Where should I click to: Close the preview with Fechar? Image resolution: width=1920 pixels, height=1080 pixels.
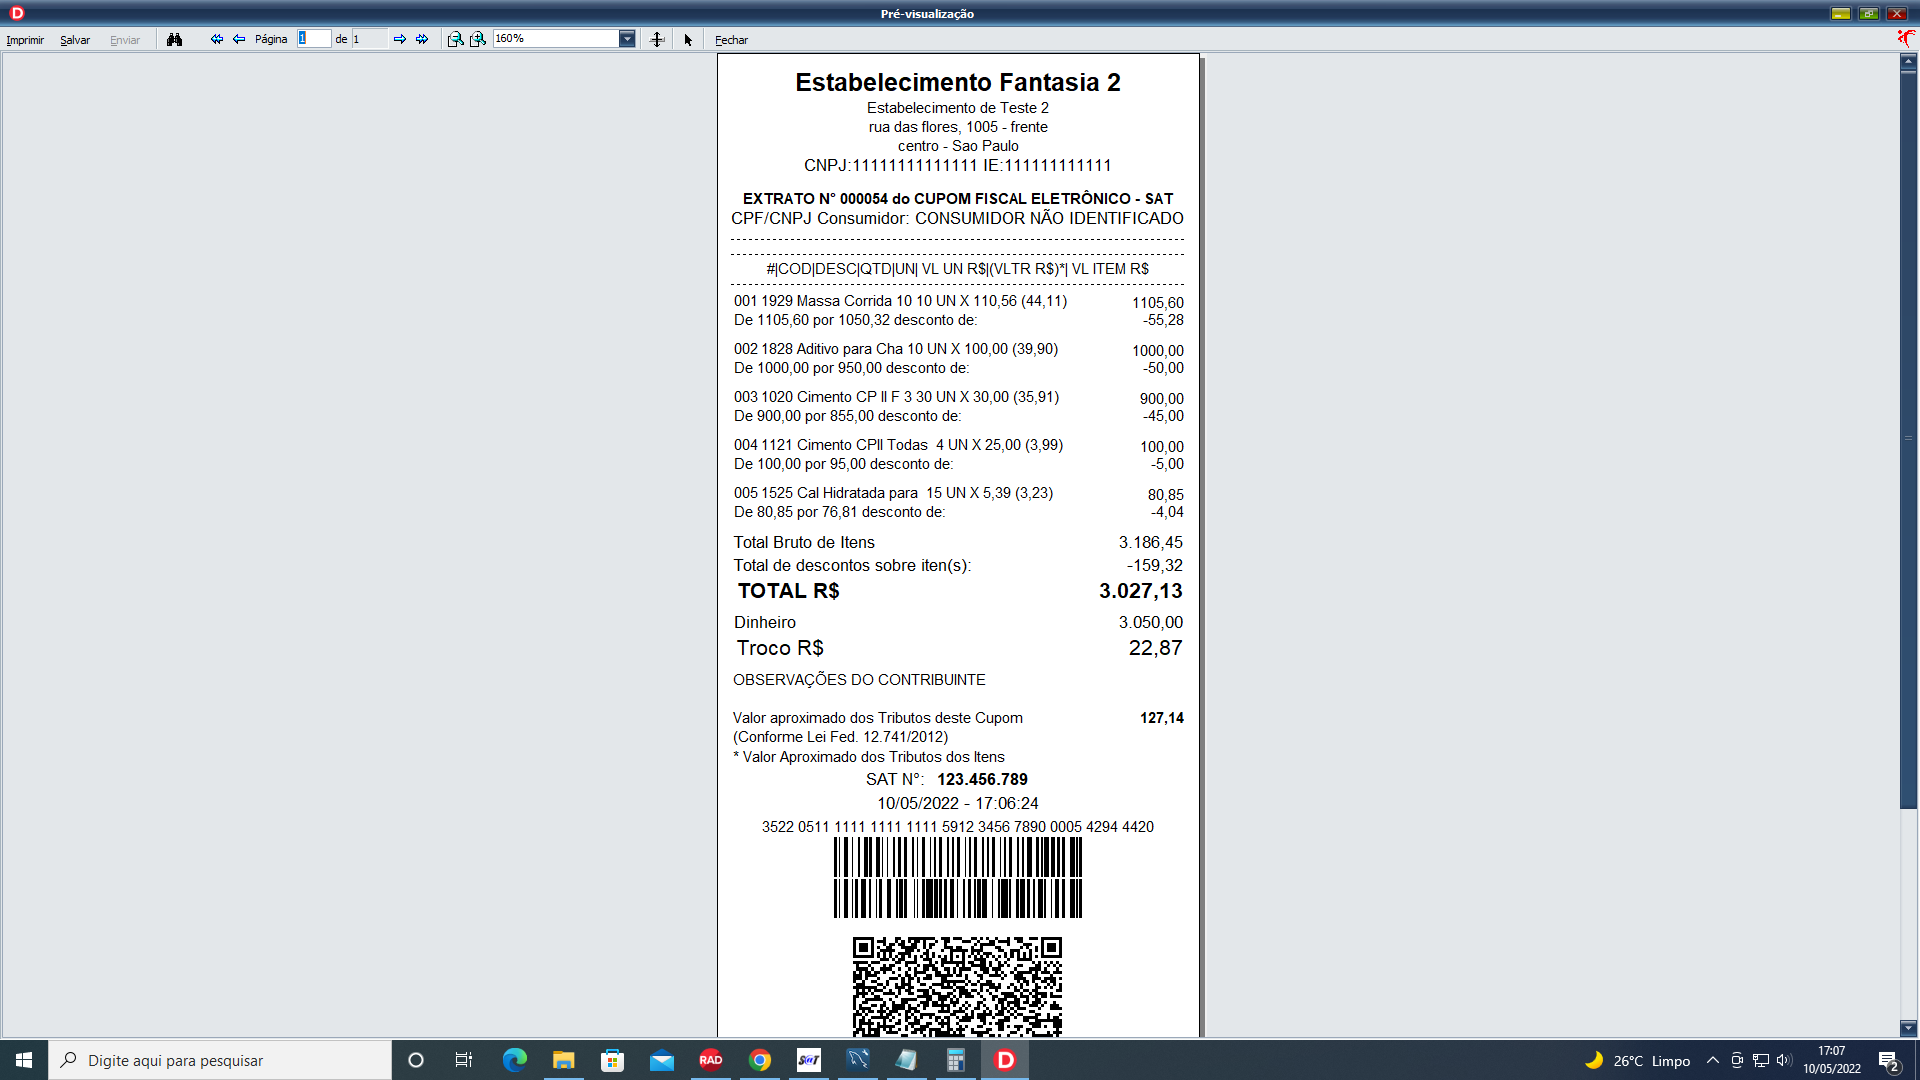point(731,40)
